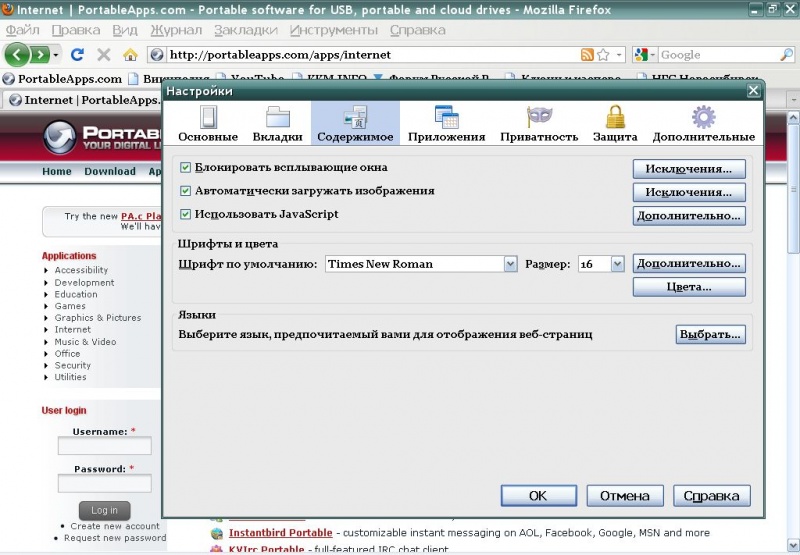The width and height of the screenshot is (800, 555).
Task: Click the Цвета... button
Action: tap(689, 287)
